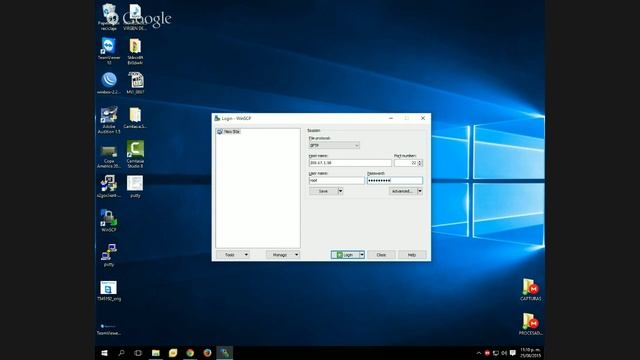The width and height of the screenshot is (640, 360).
Task: Click the User name field containing root
Action: (336, 180)
